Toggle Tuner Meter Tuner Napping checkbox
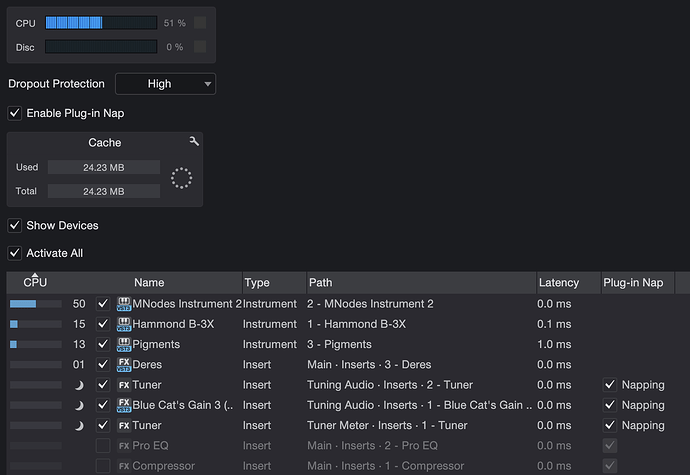 (x=610, y=425)
